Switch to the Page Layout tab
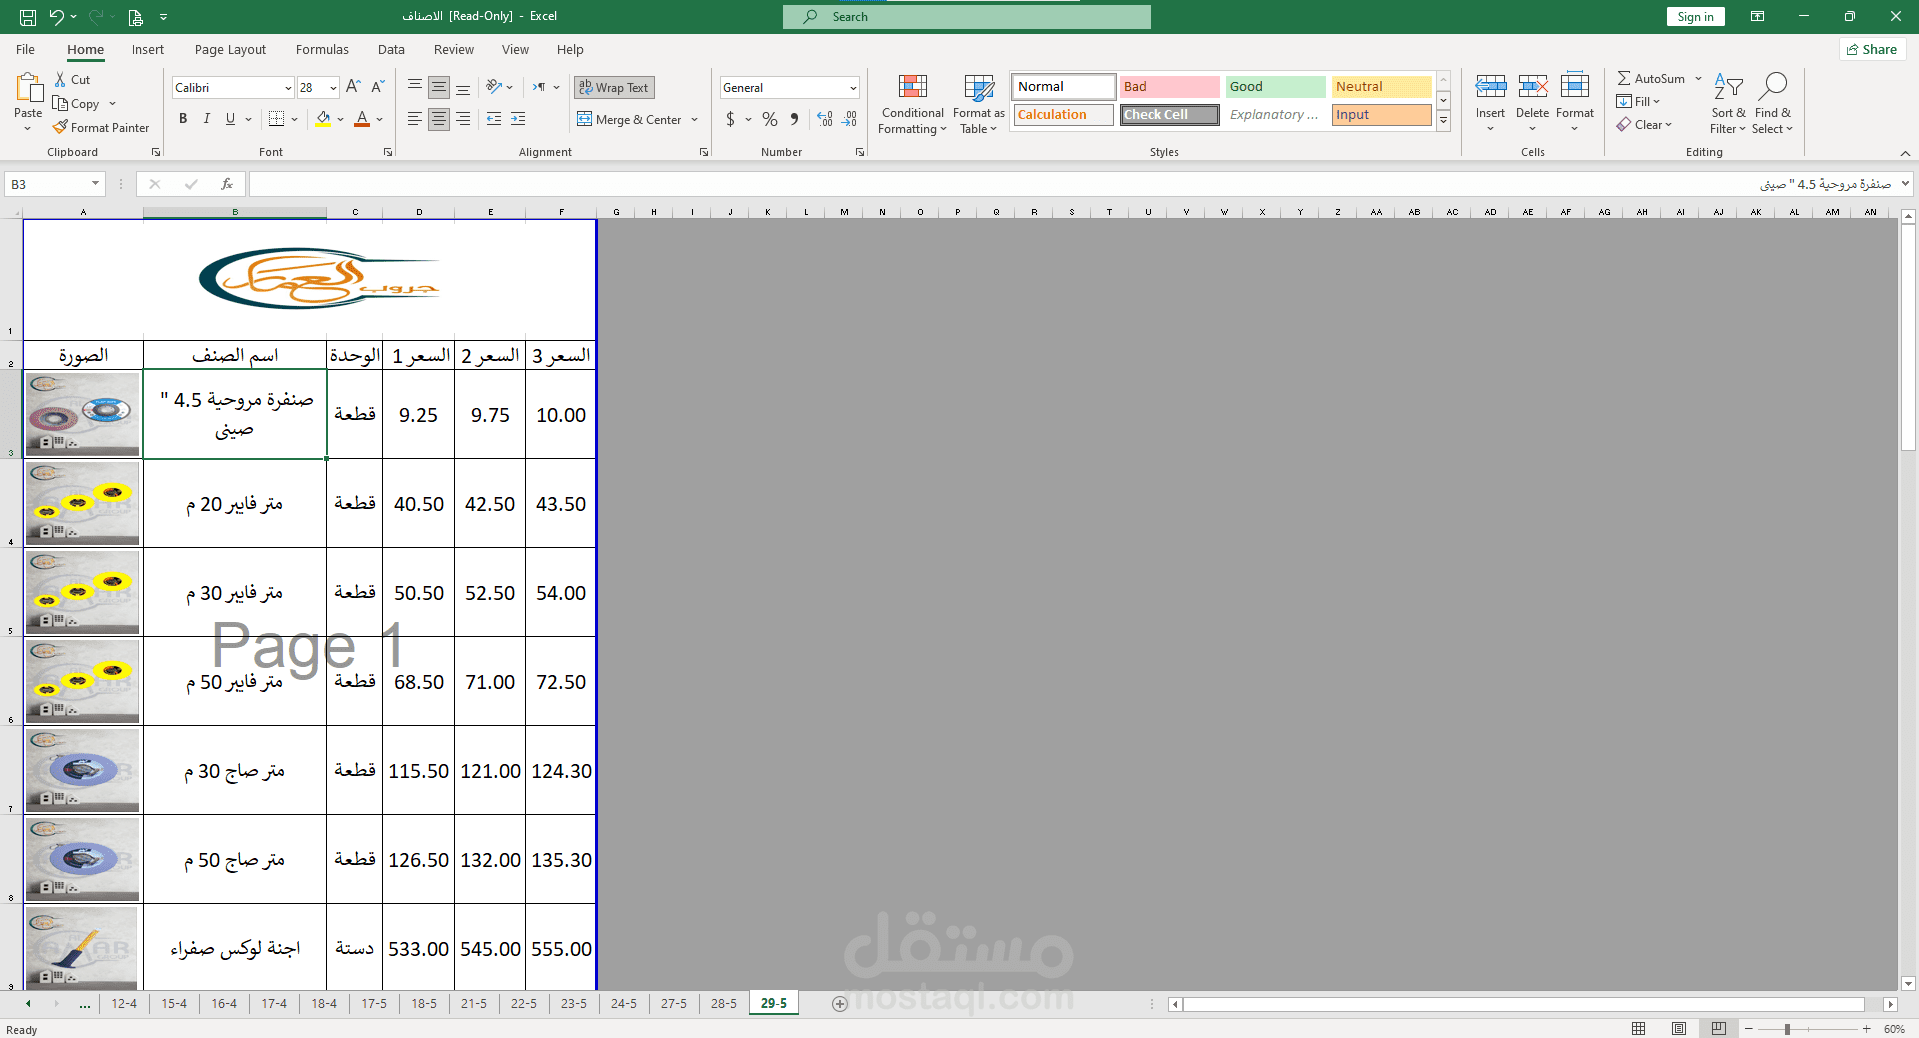This screenshot has width=1919, height=1038. (x=230, y=49)
